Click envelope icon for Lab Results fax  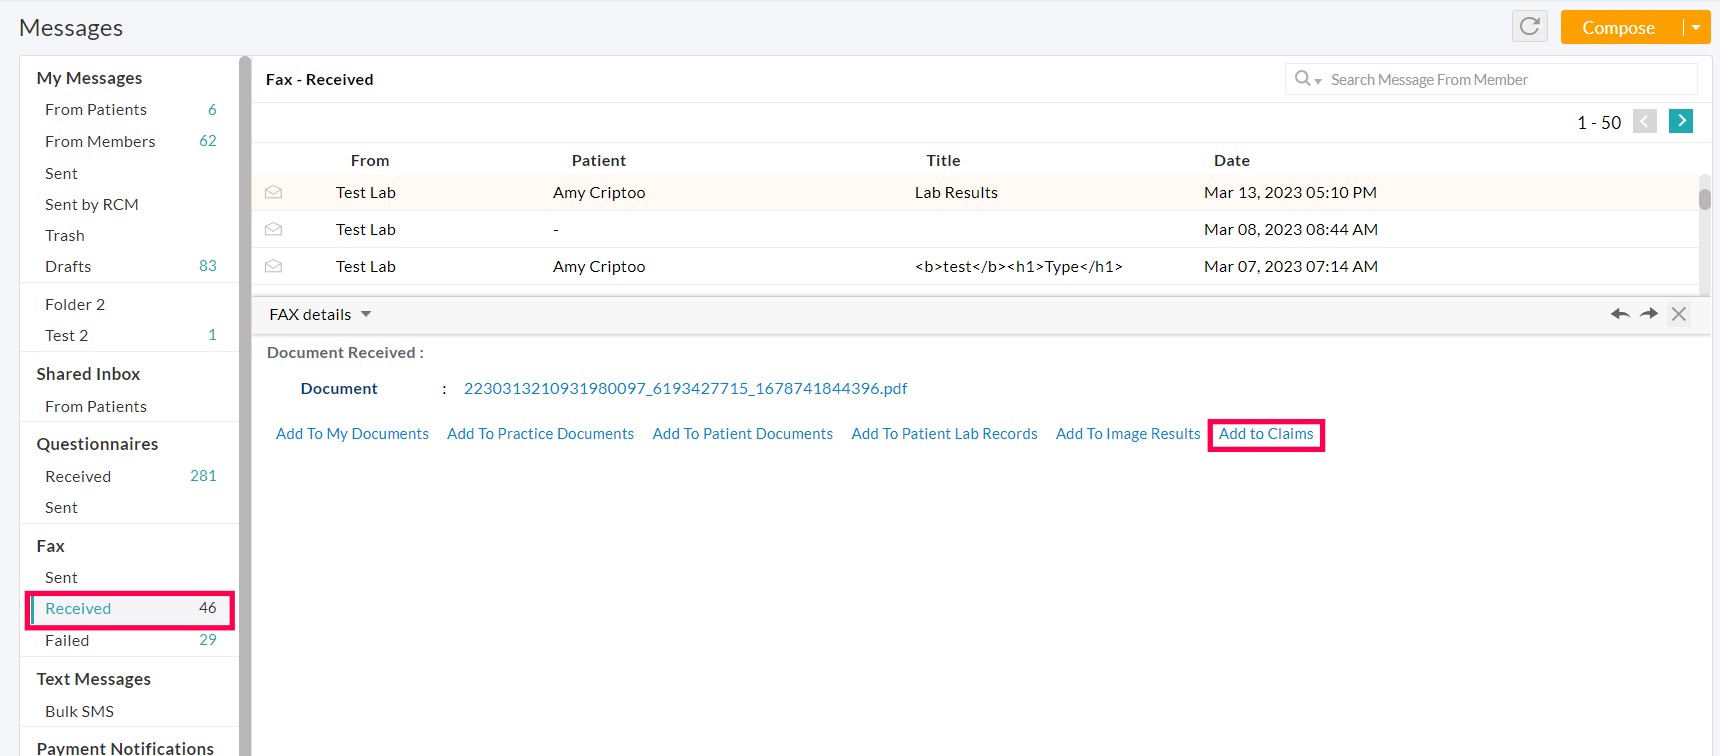(x=273, y=193)
